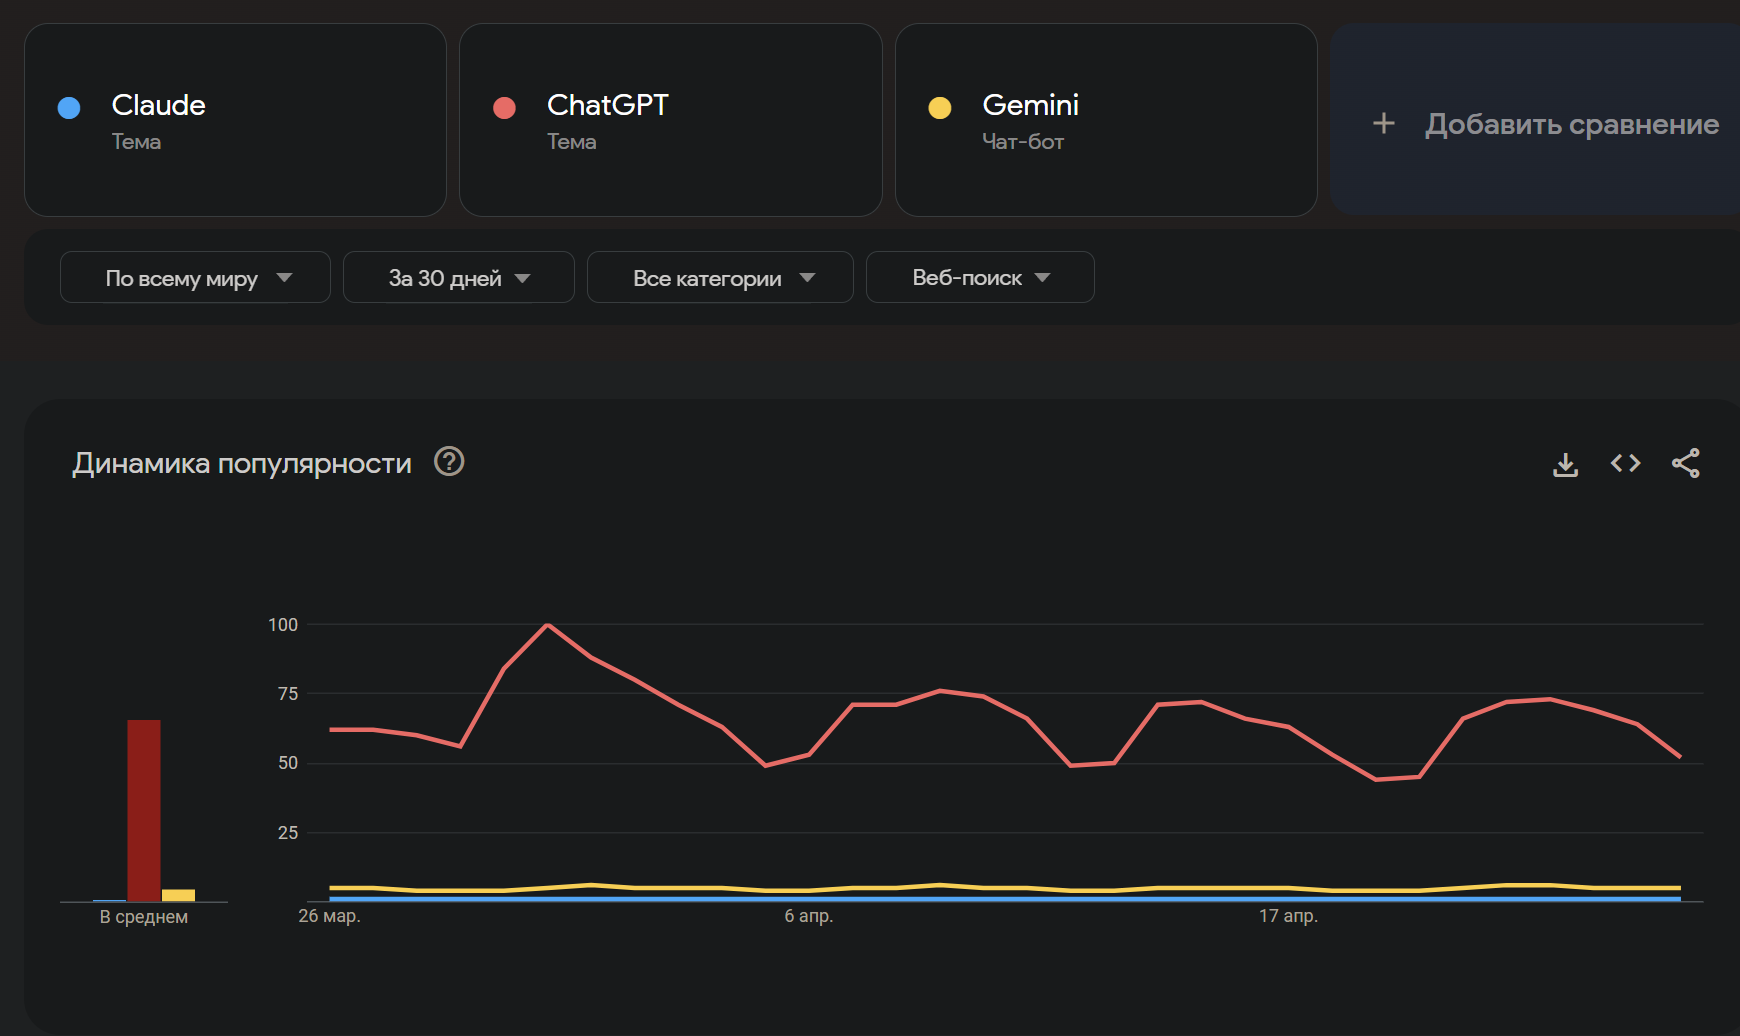1740x1036 pixels.
Task: Open the За 30 дней time range dropdown
Action: [x=458, y=277]
